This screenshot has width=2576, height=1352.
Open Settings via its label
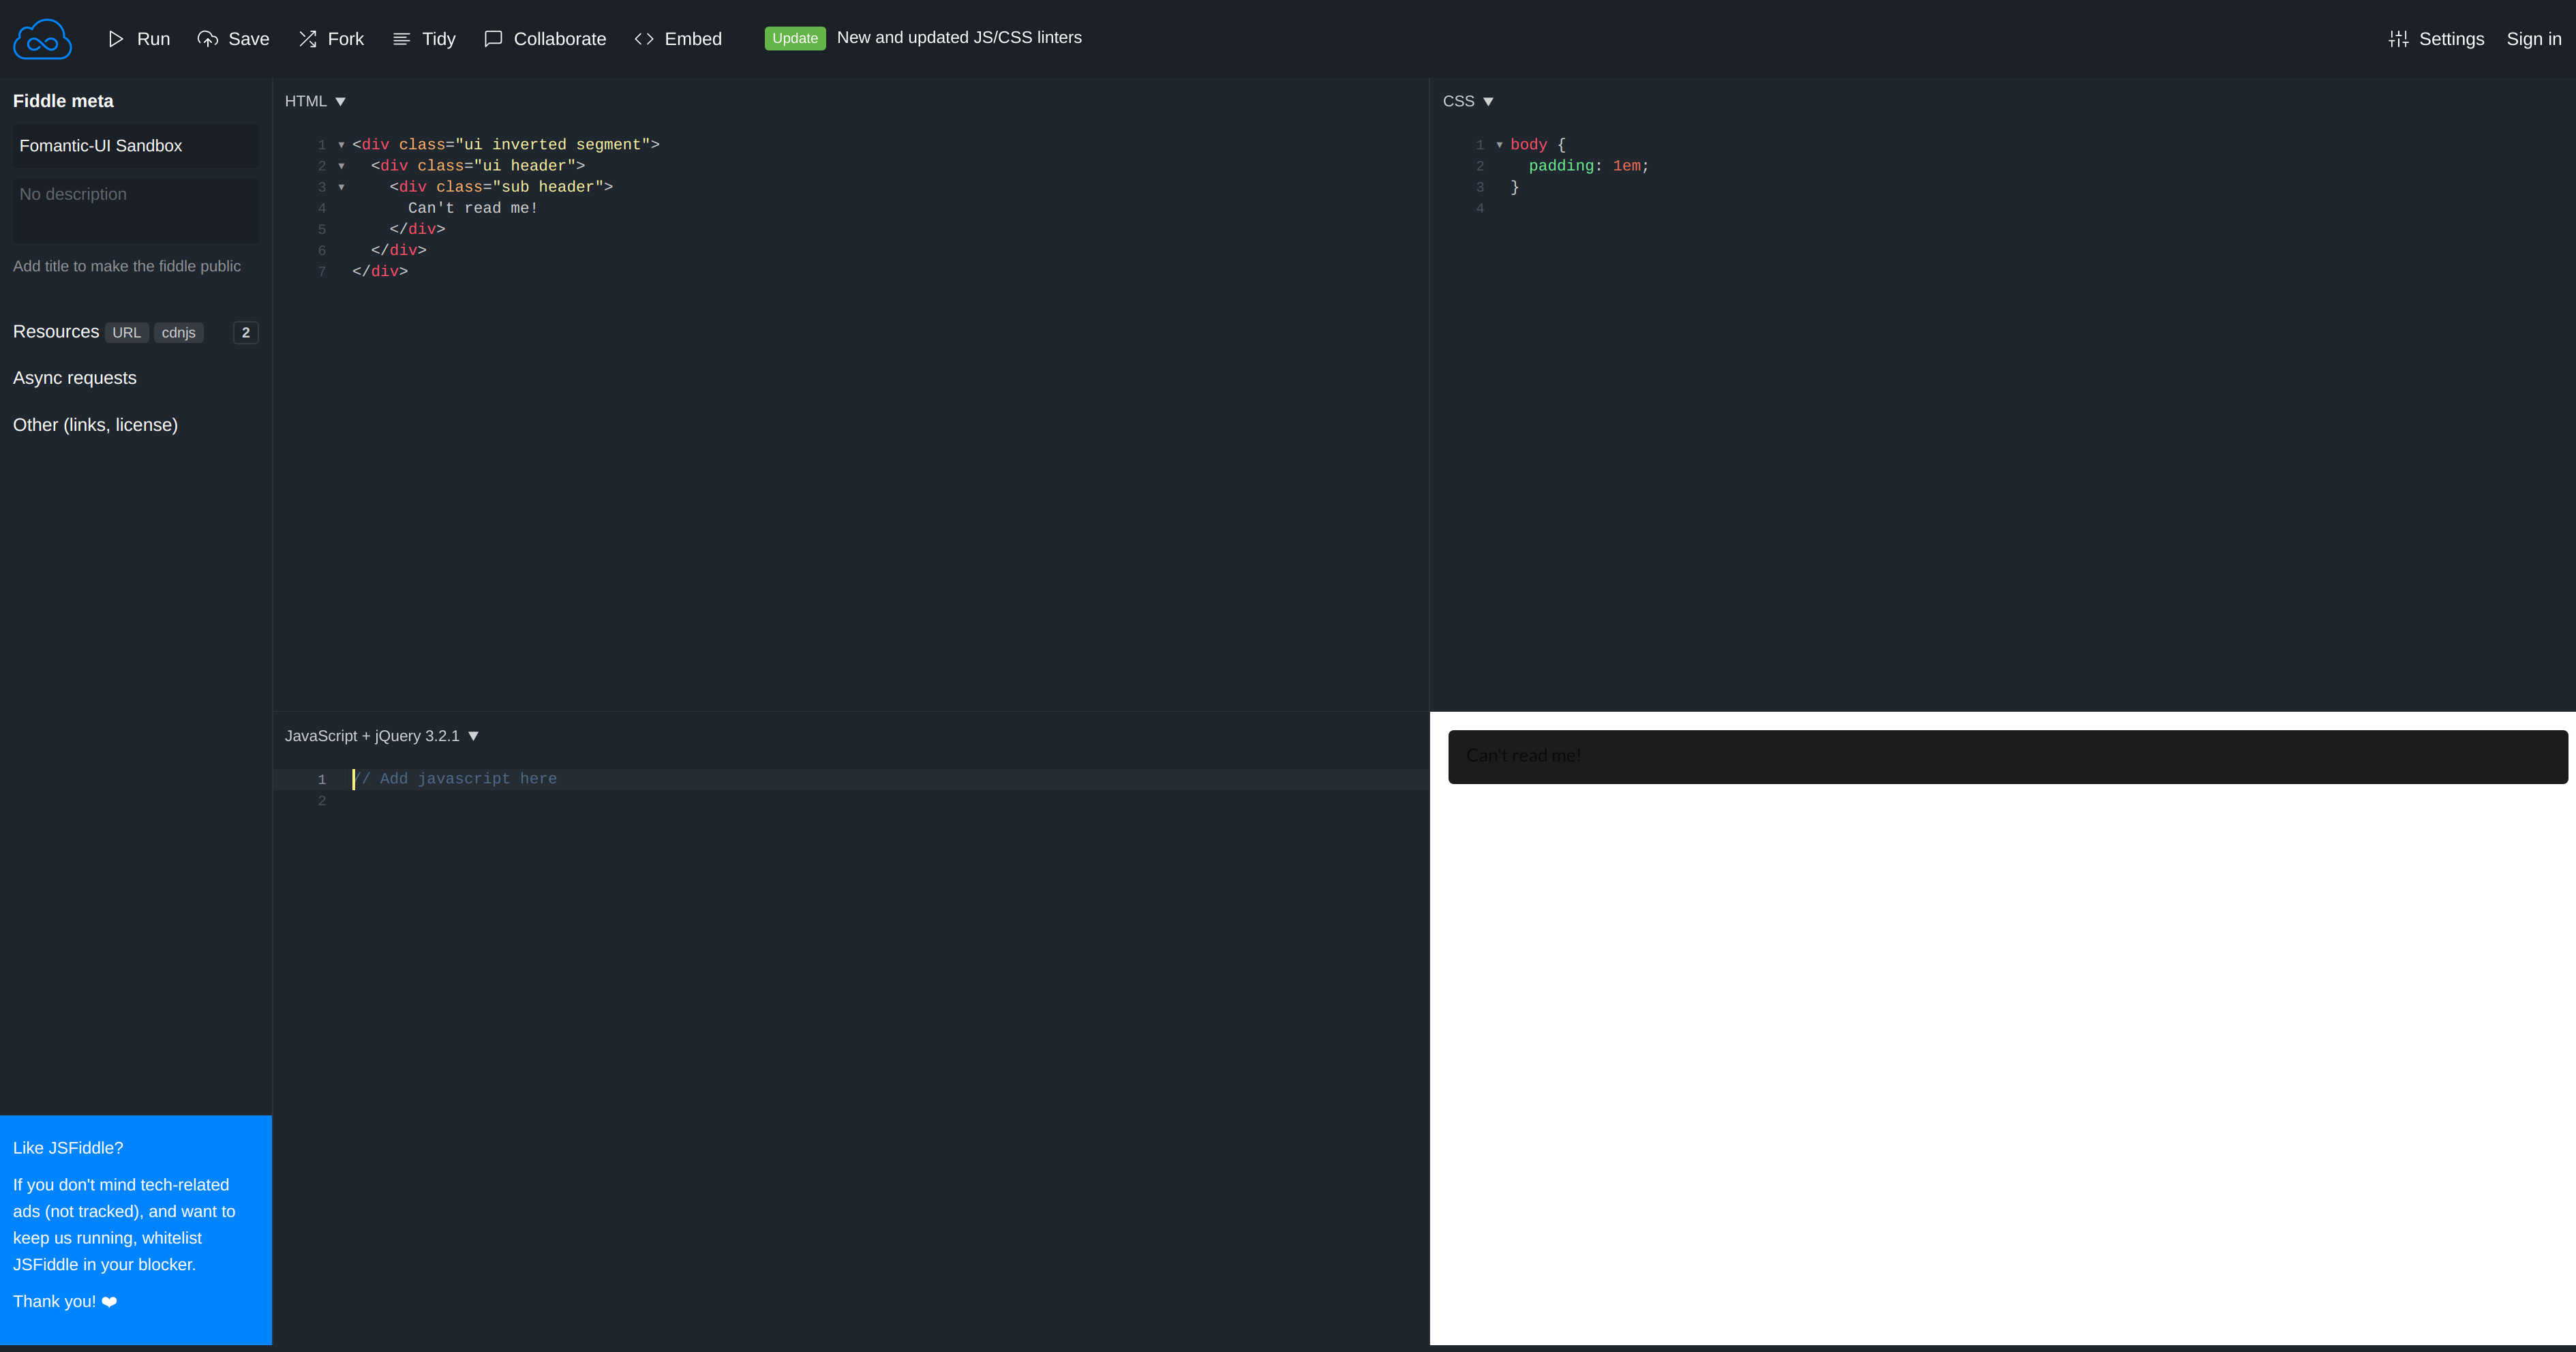coord(2451,39)
